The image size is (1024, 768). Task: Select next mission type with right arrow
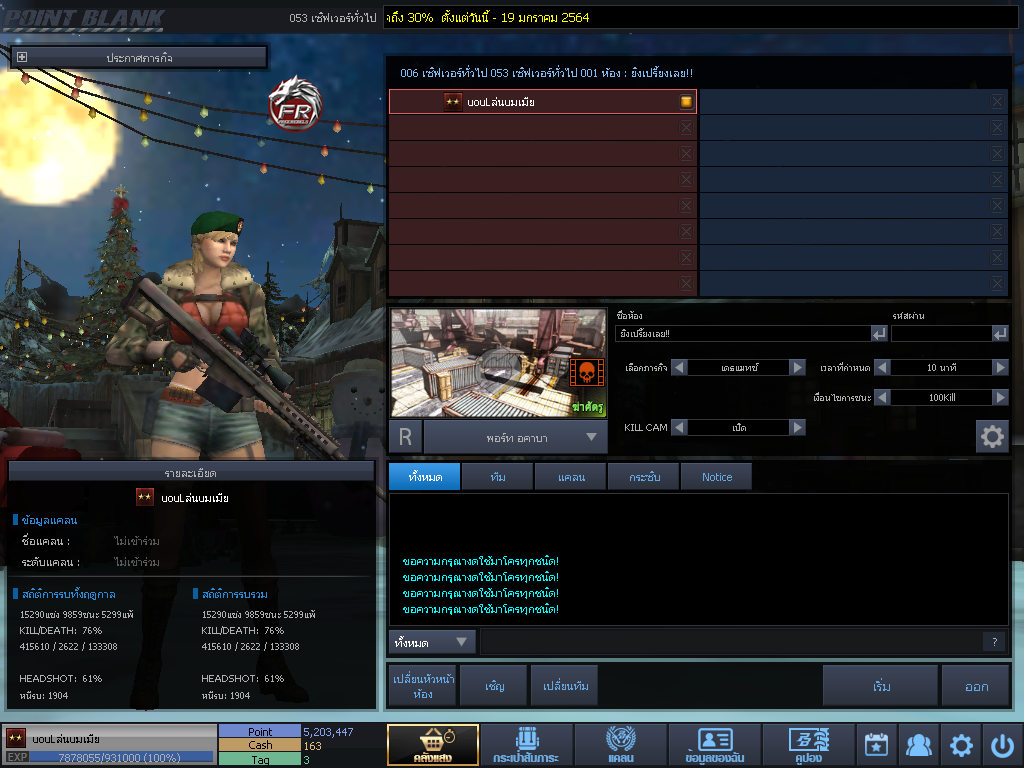click(797, 367)
